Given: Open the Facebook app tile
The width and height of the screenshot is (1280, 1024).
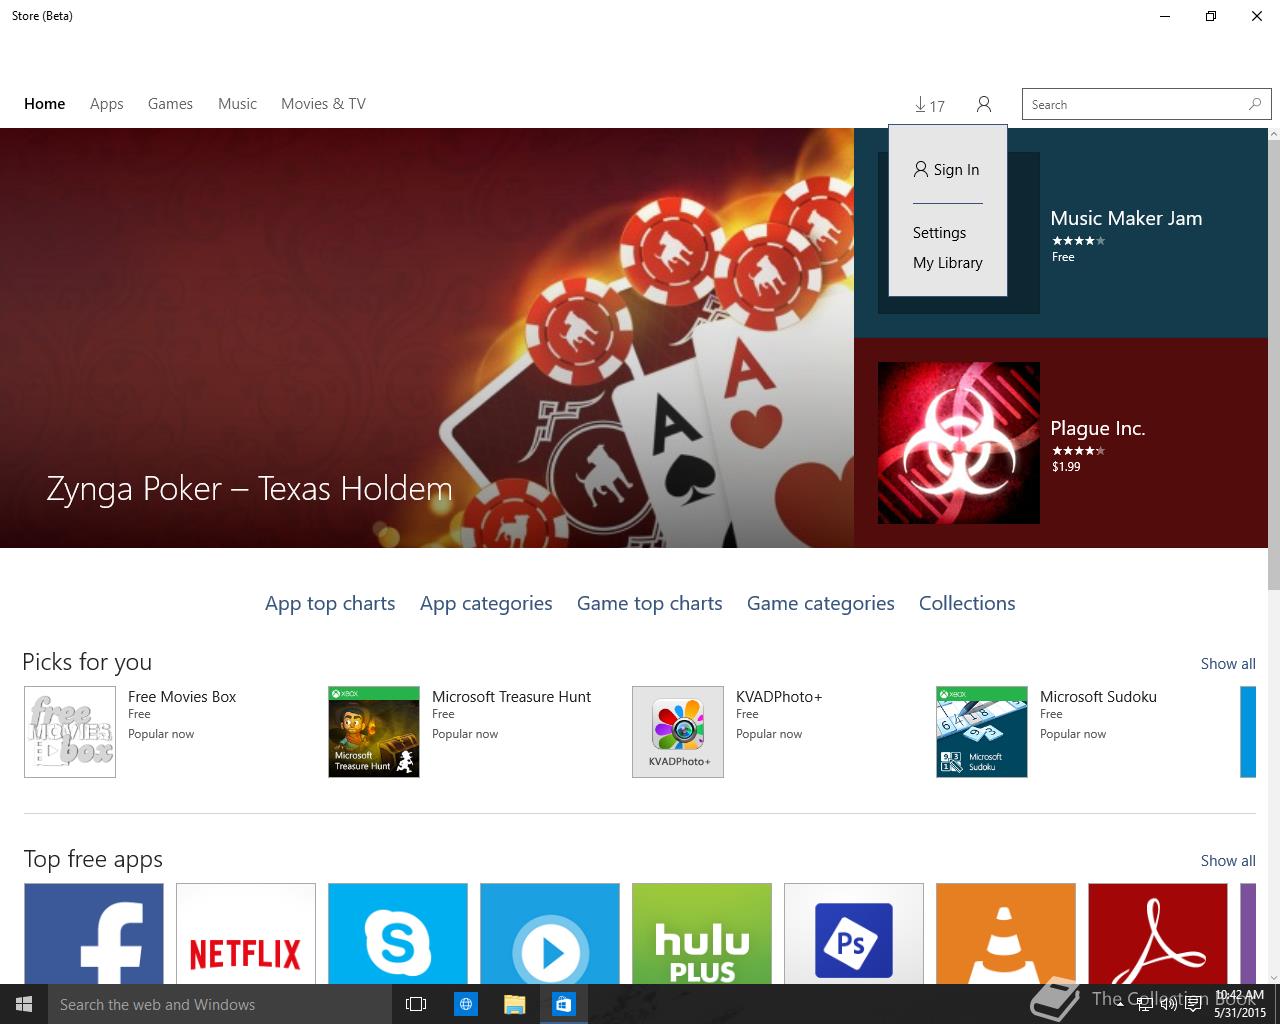Looking at the screenshot, I should [x=94, y=933].
